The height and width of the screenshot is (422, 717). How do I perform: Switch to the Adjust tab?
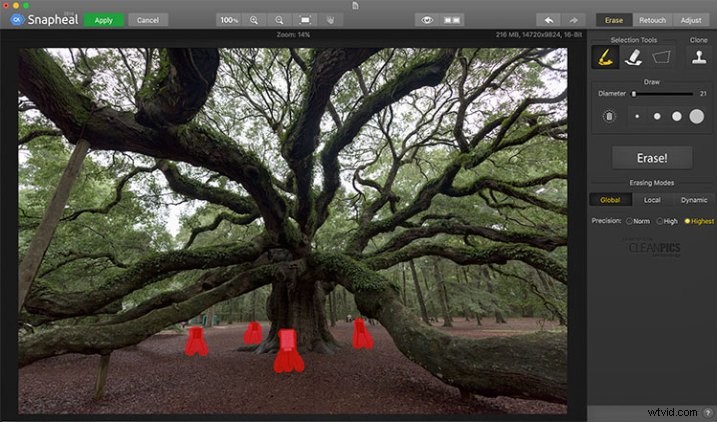point(690,20)
